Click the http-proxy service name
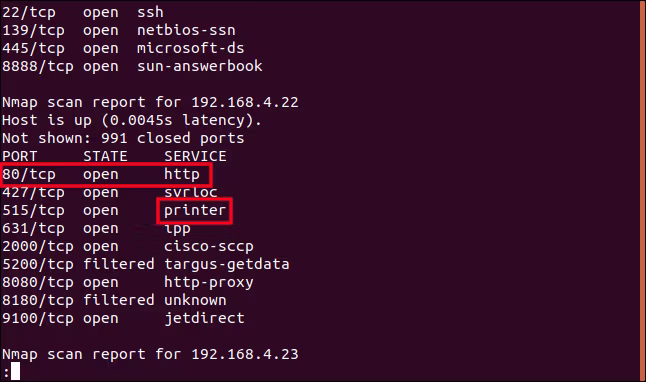The width and height of the screenshot is (646, 382). [x=208, y=283]
